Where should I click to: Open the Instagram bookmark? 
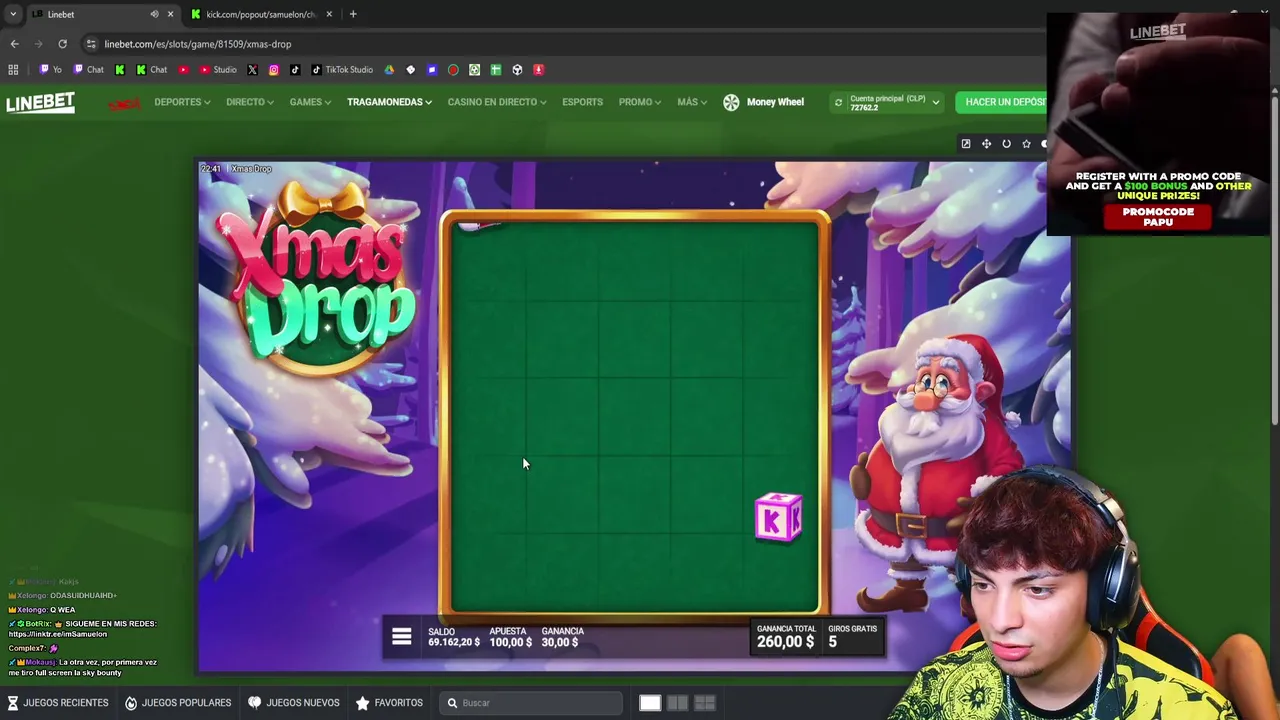pyautogui.click(x=273, y=70)
